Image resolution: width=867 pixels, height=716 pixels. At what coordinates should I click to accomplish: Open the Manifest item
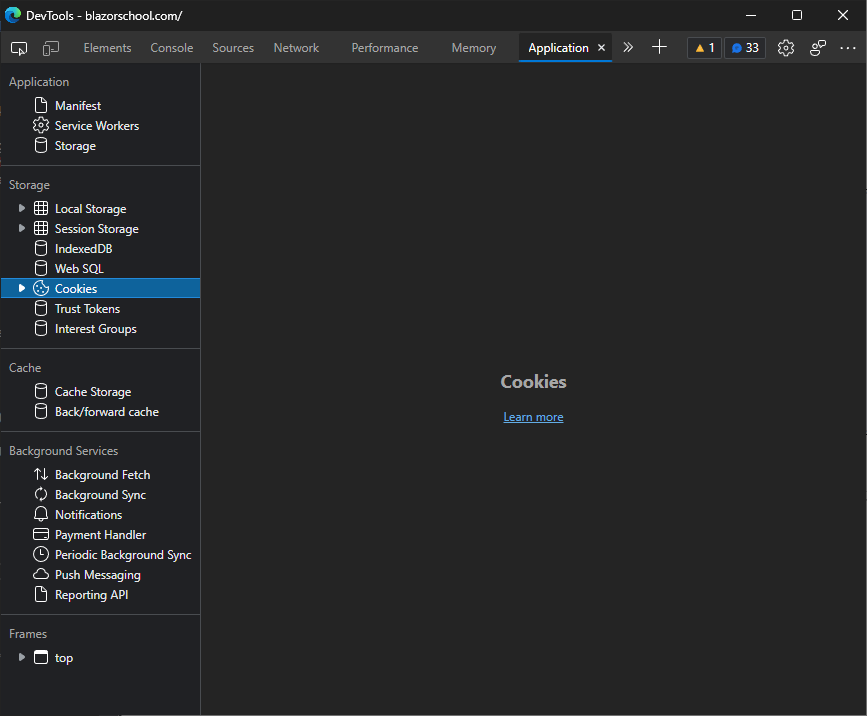[77, 106]
